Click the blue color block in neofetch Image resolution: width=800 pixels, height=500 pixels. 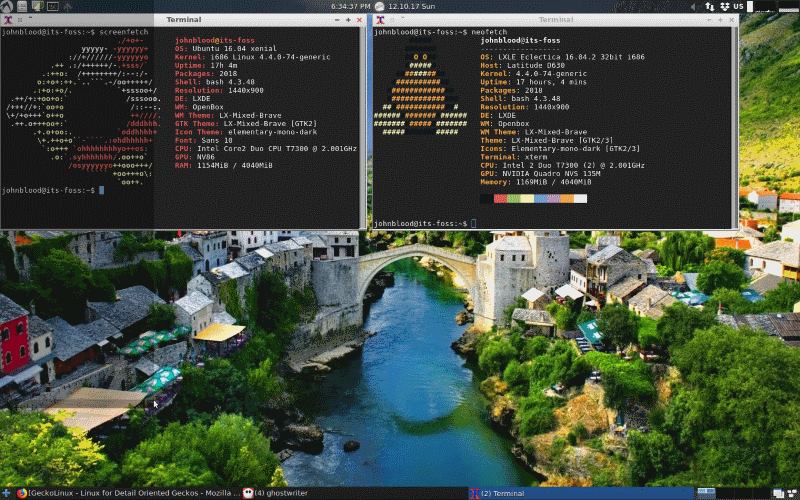(x=540, y=198)
